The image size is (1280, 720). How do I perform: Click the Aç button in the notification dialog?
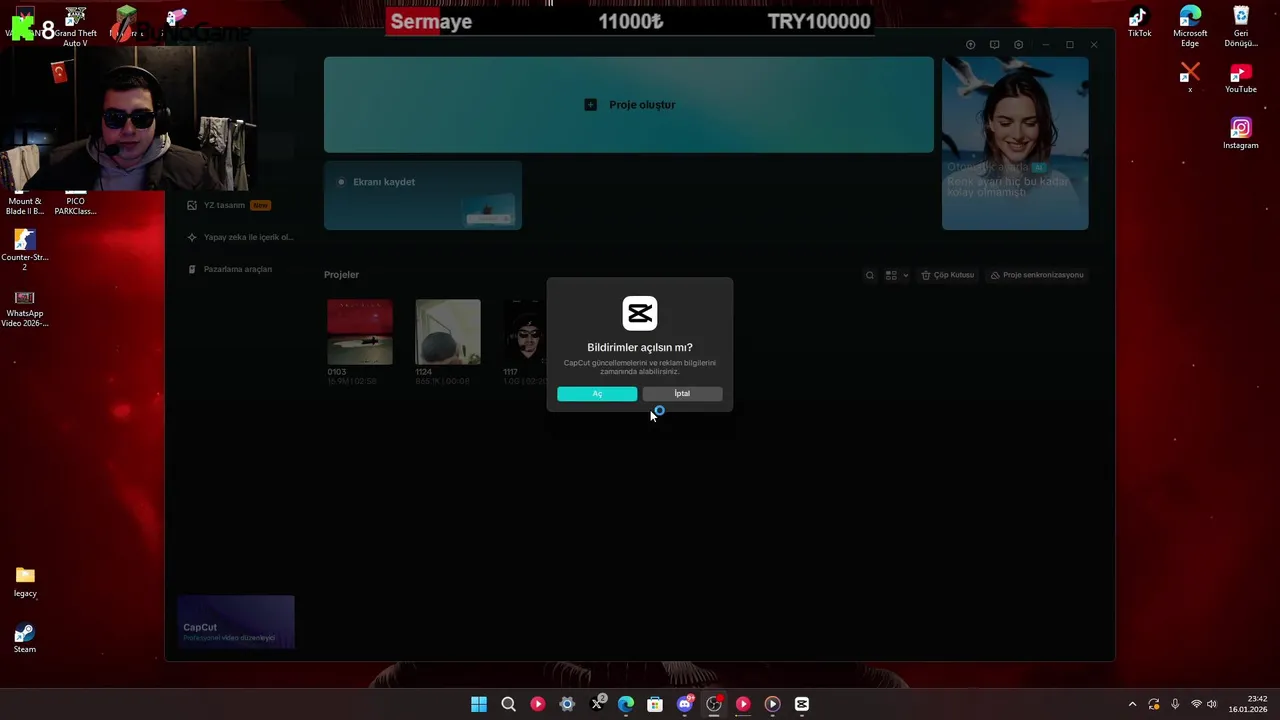pyautogui.click(x=597, y=394)
